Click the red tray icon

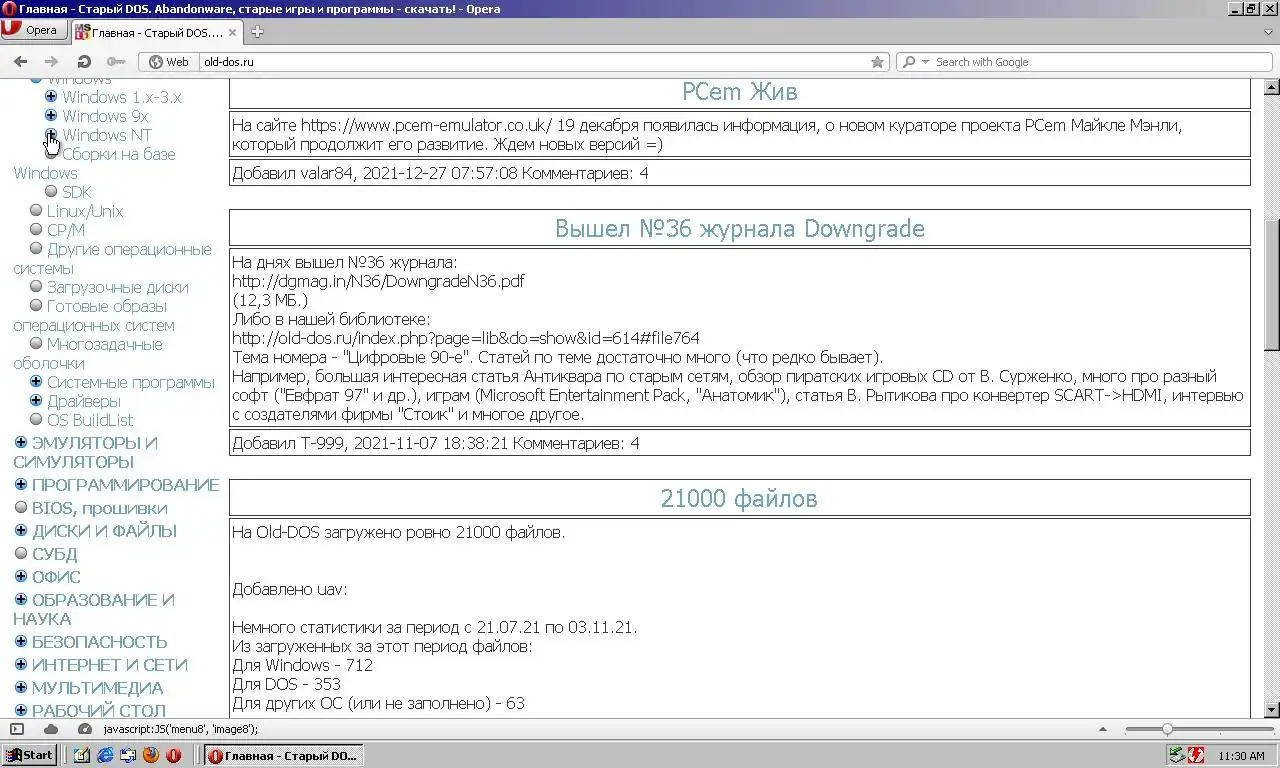1195,755
